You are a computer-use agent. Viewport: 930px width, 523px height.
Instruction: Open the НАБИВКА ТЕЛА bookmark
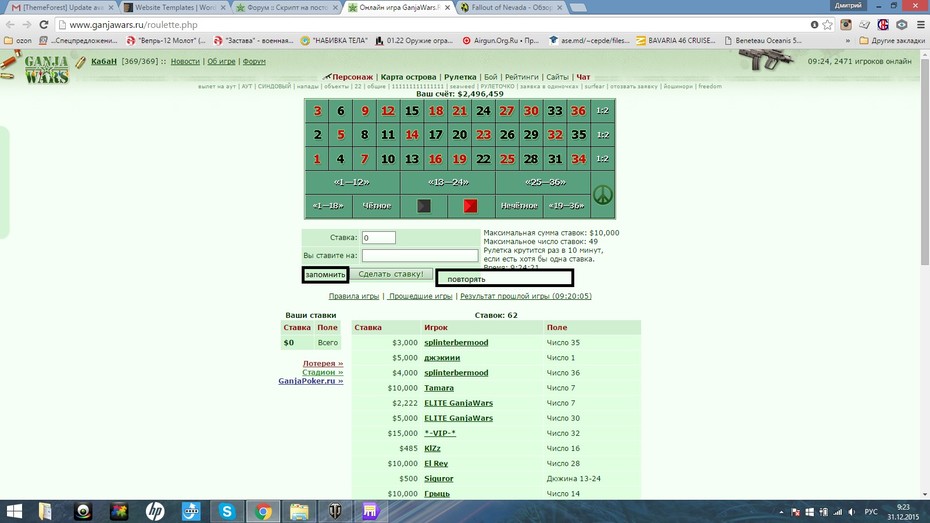(x=334, y=40)
